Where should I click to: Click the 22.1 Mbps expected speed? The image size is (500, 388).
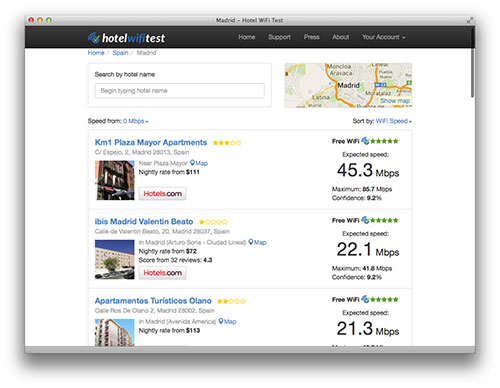point(368,250)
